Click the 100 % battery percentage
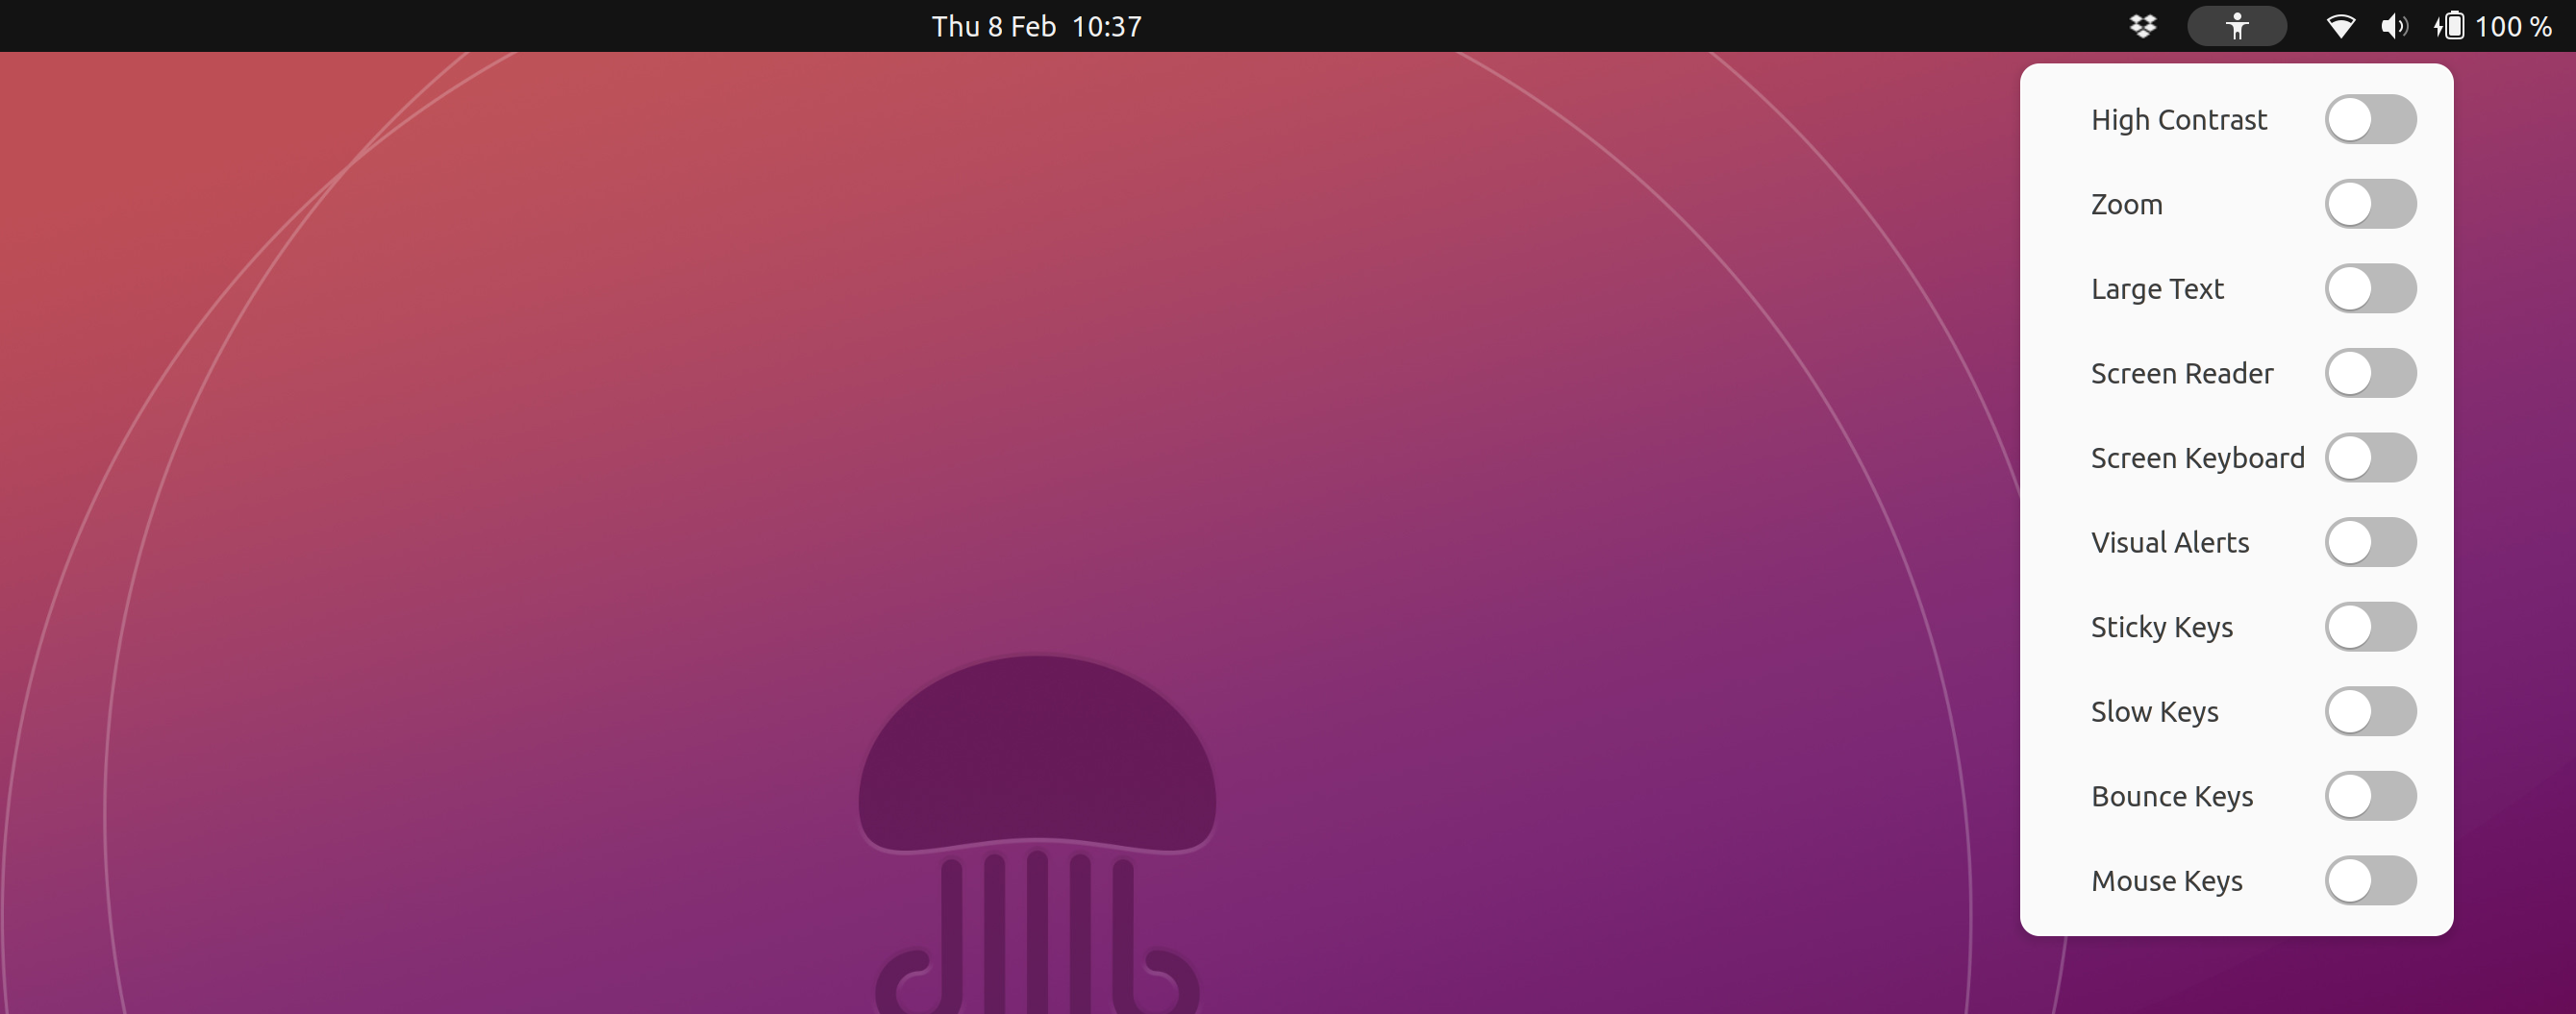The height and width of the screenshot is (1014, 2576). 2513,27
